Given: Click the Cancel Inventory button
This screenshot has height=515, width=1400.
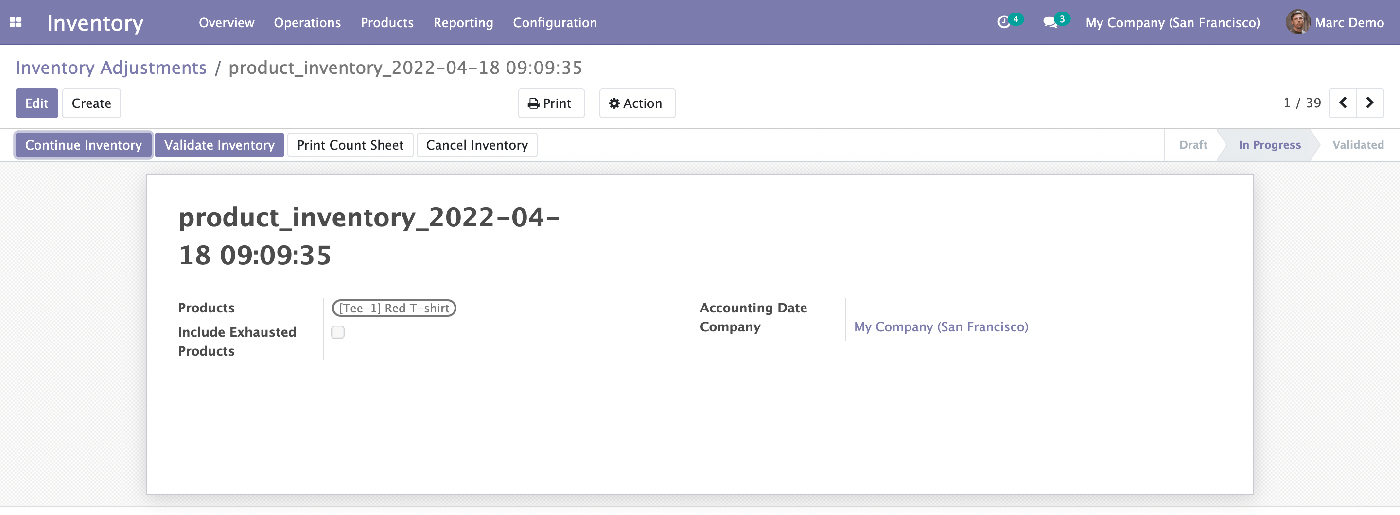Looking at the screenshot, I should pos(477,145).
